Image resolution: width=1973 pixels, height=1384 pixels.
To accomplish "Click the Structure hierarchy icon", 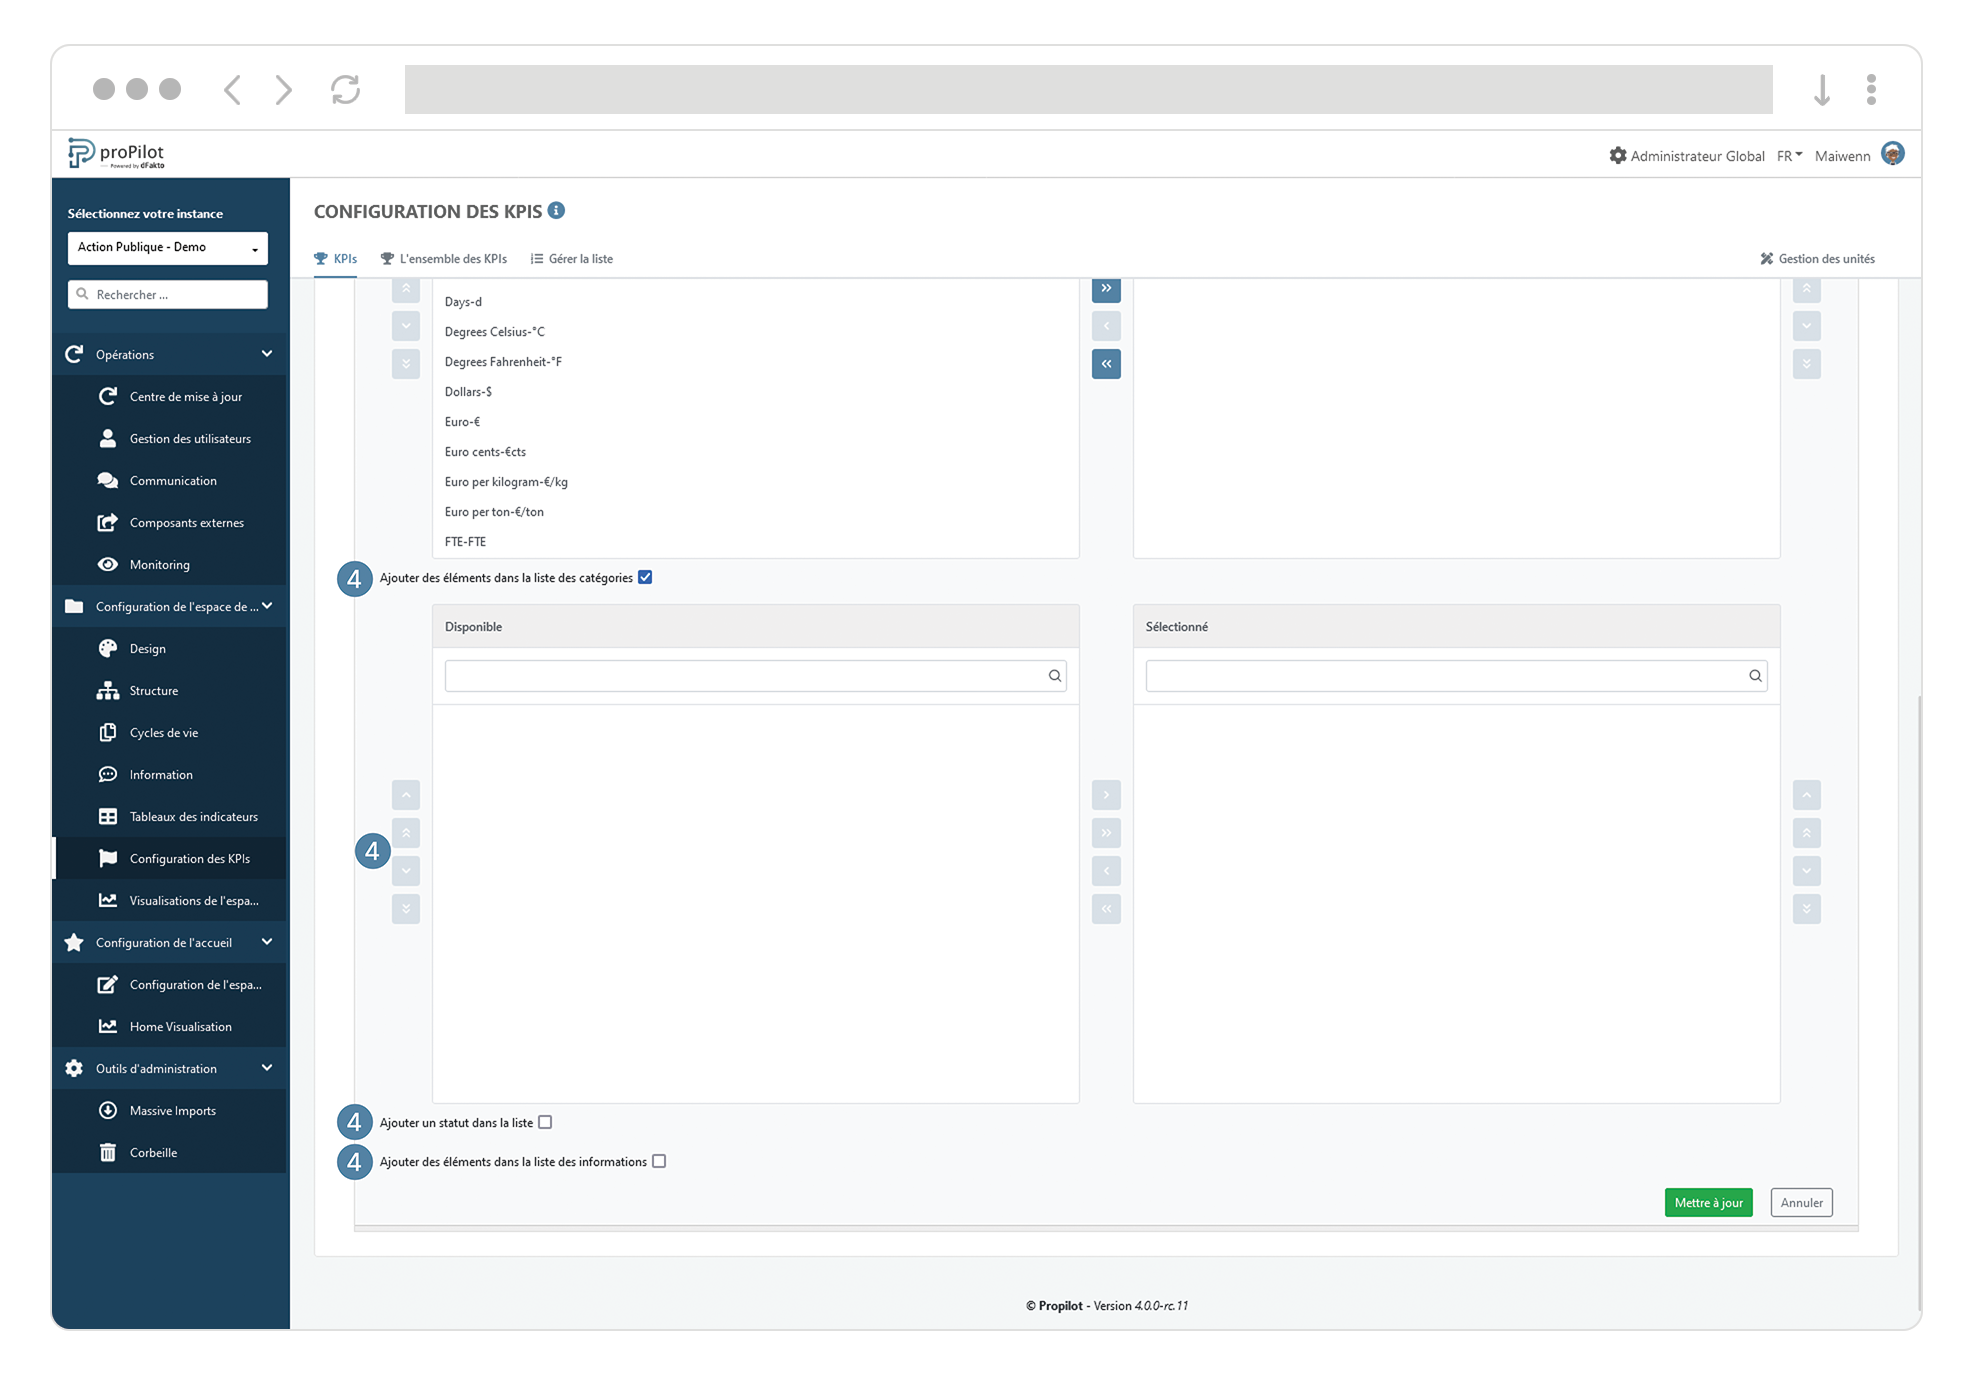I will tap(107, 691).
